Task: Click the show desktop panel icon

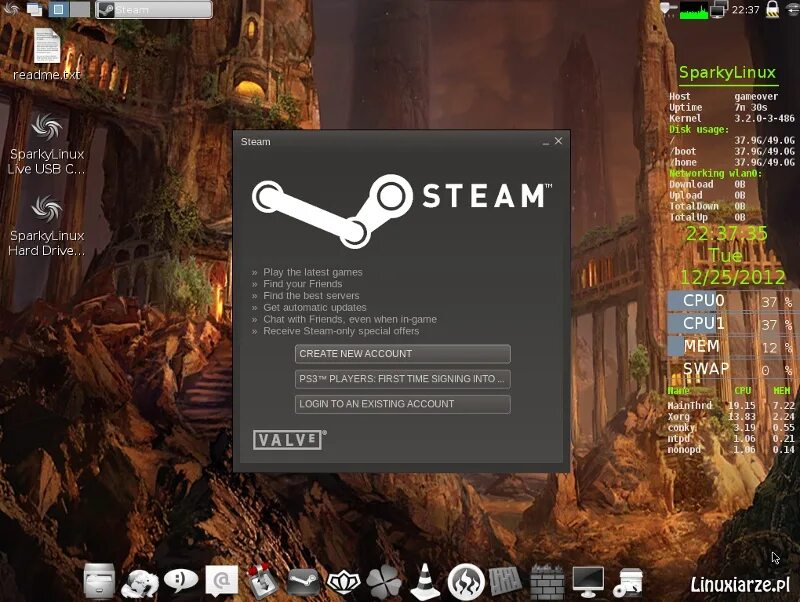Action: tap(34, 9)
